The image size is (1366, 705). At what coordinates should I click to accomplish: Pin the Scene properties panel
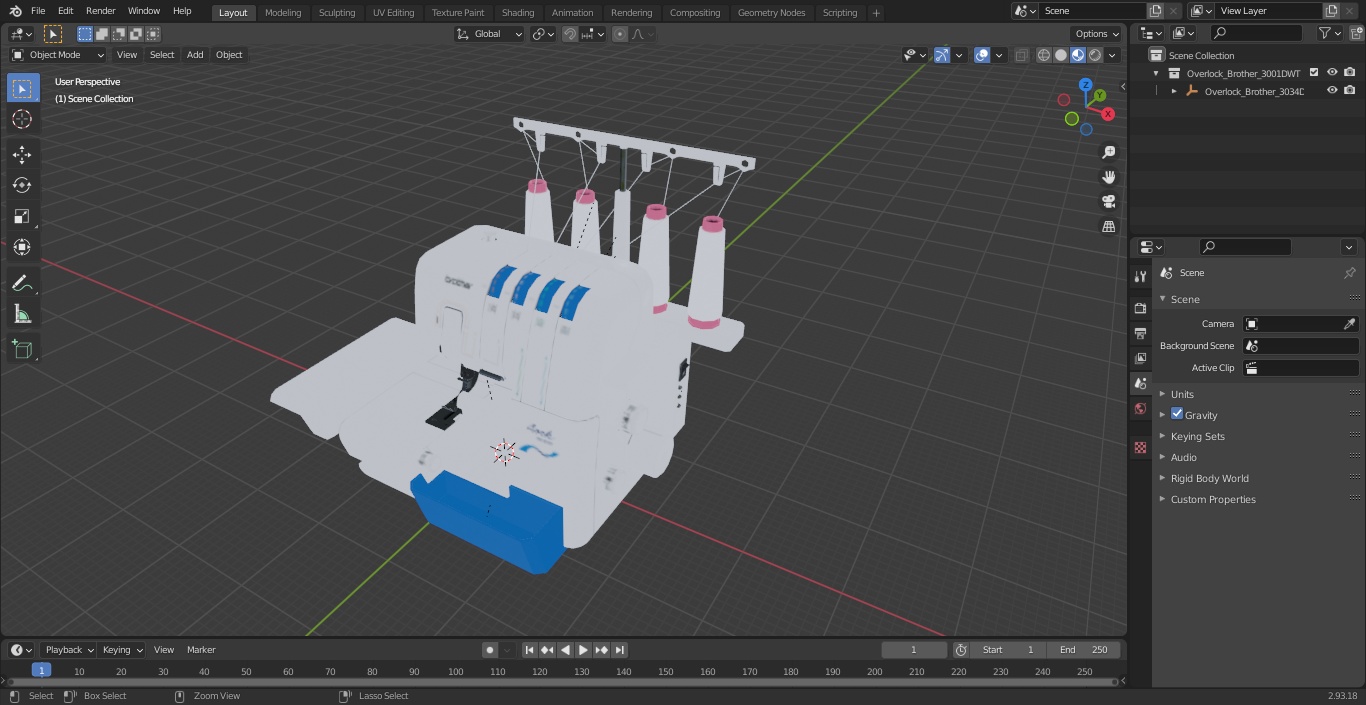[1349, 273]
